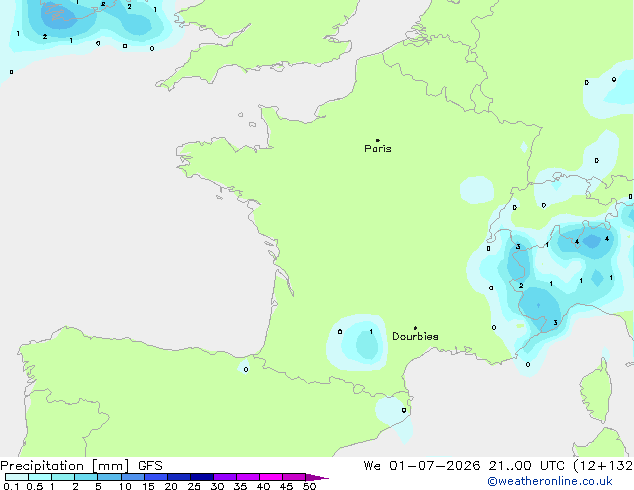This screenshot has height=490, width=634.
Task: Pick the 35–40 mm legend swatch
Action: click(248, 477)
